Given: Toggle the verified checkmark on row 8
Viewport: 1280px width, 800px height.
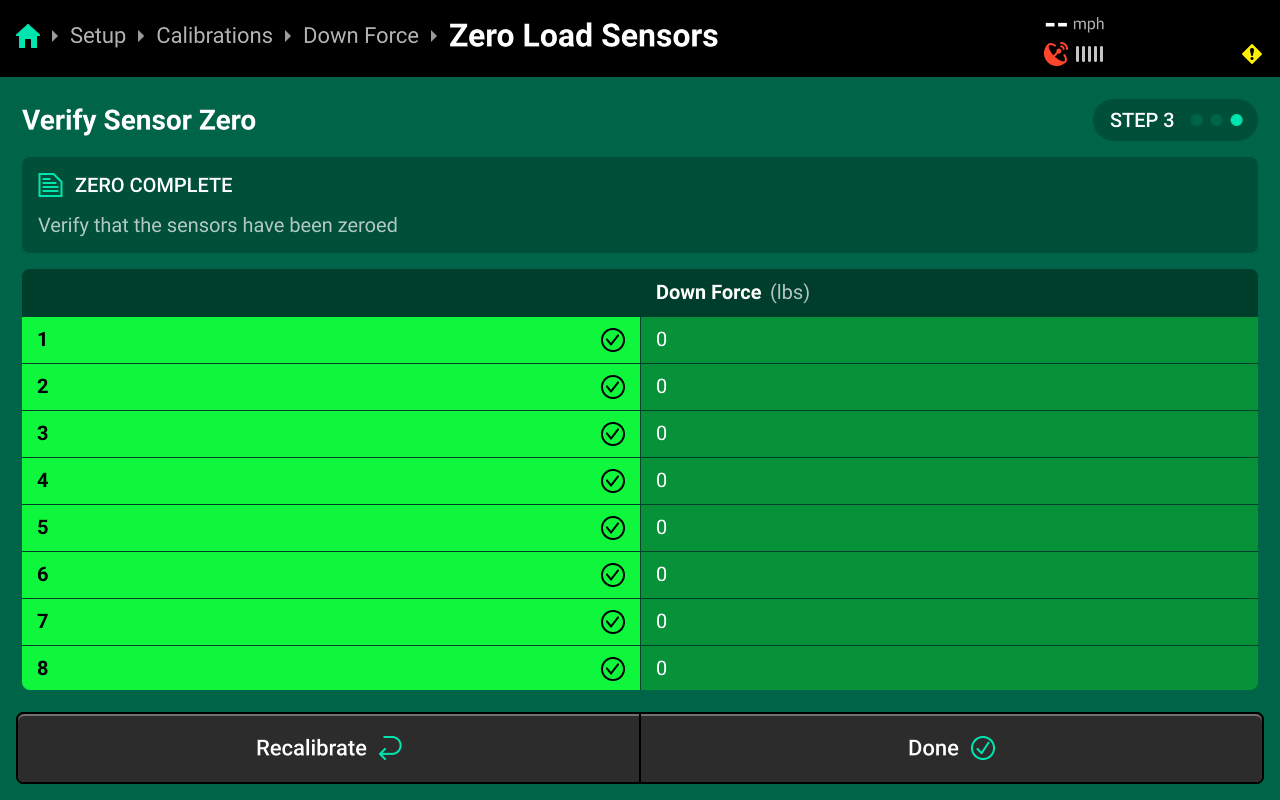Looking at the screenshot, I should coord(613,669).
